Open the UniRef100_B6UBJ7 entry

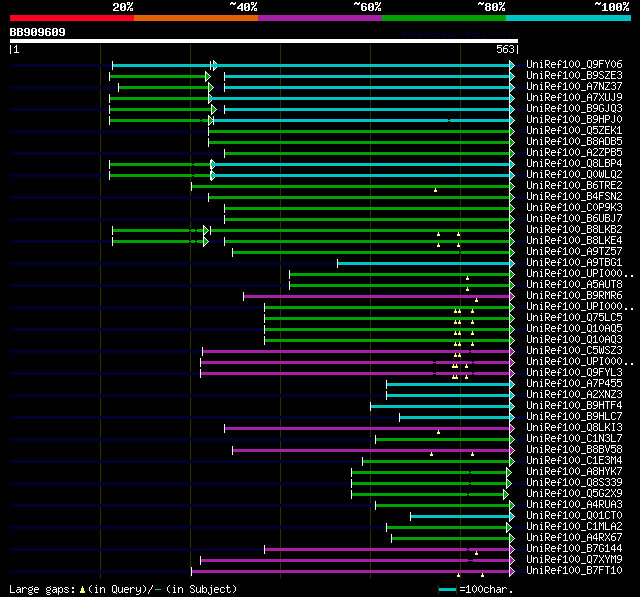click(574, 219)
